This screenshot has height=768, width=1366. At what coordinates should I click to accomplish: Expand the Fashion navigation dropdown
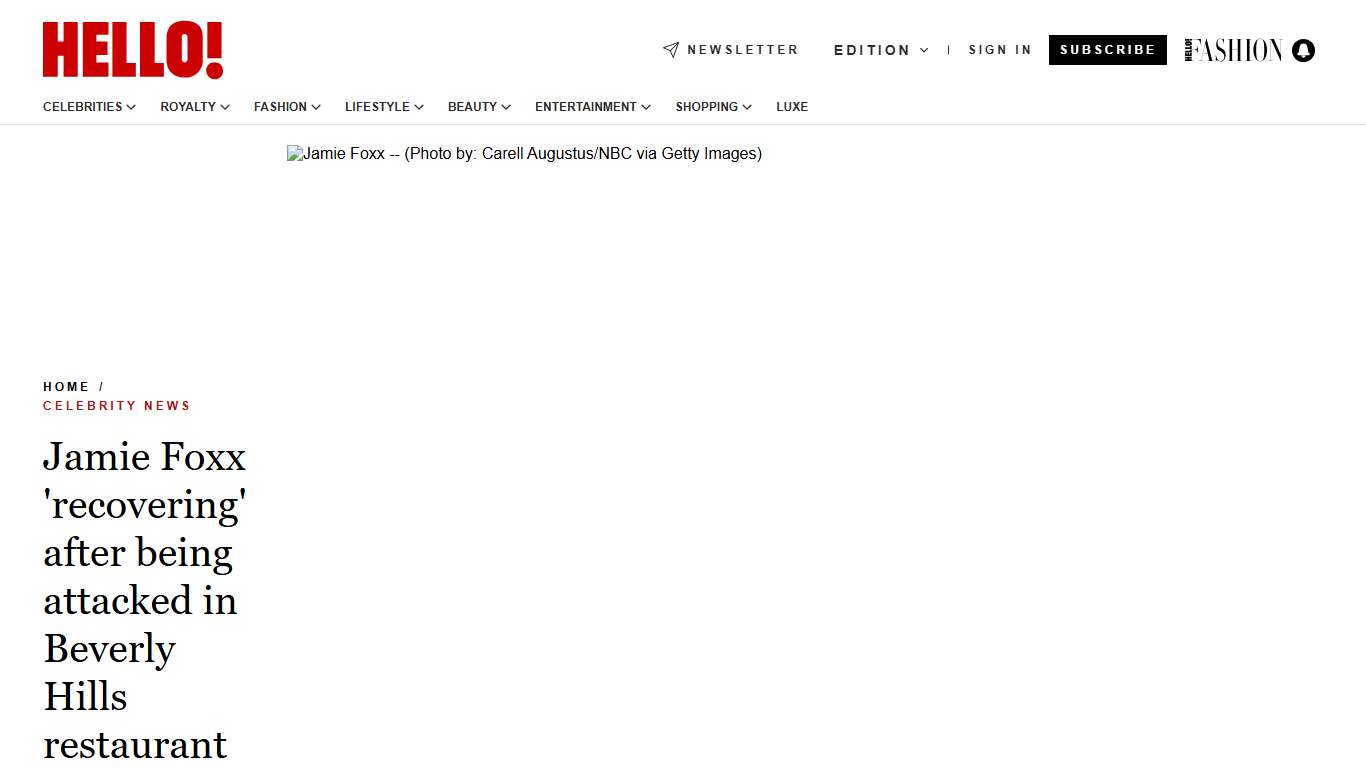[x=287, y=107]
